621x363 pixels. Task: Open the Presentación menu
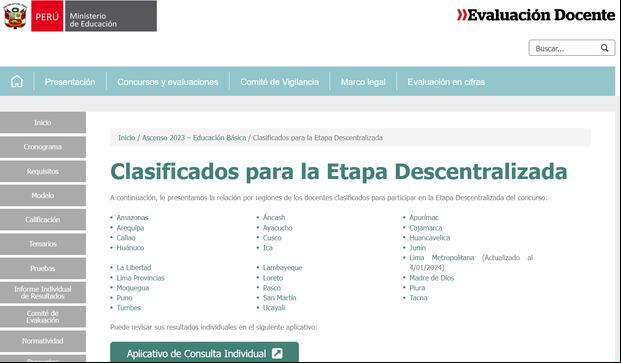point(70,82)
